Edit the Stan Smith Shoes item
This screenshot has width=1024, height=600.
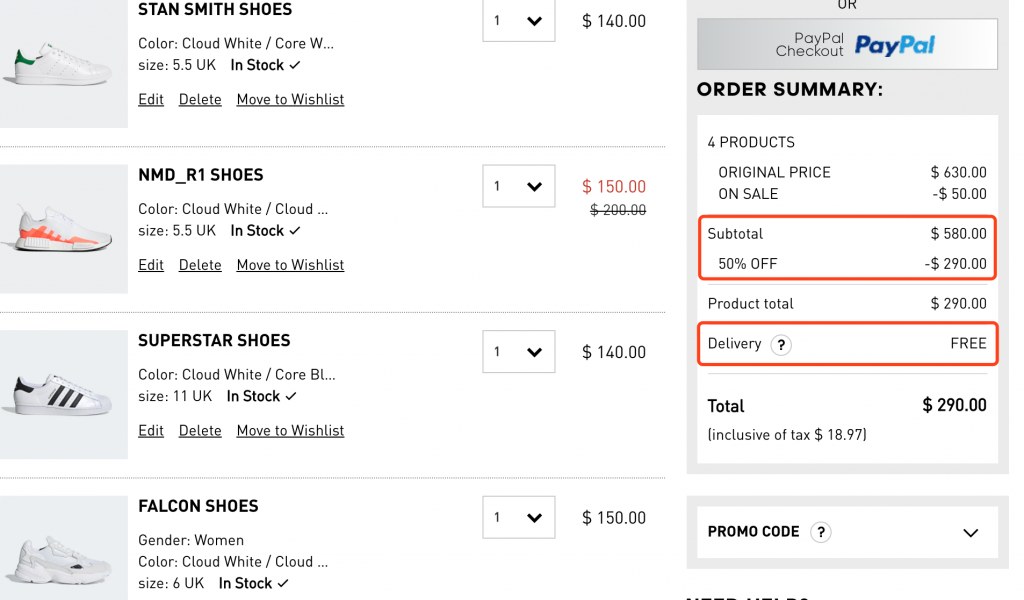point(151,99)
